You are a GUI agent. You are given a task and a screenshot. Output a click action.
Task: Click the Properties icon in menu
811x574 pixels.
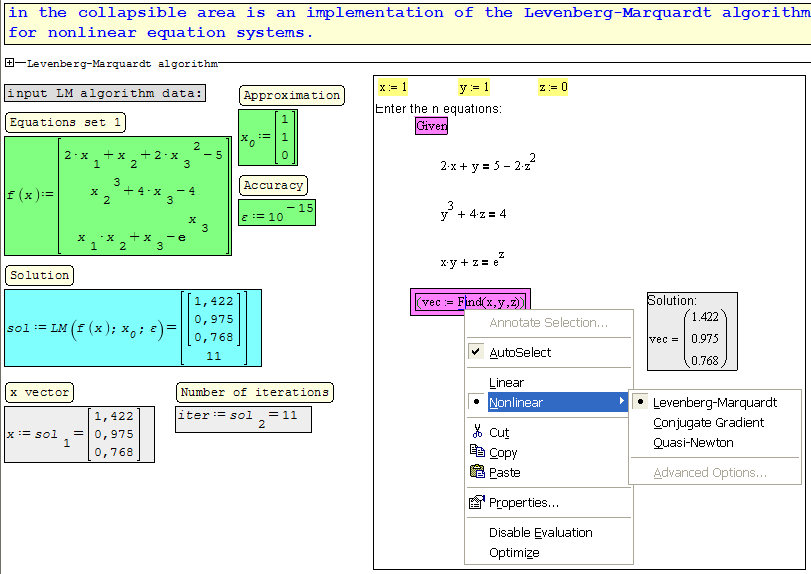point(476,502)
